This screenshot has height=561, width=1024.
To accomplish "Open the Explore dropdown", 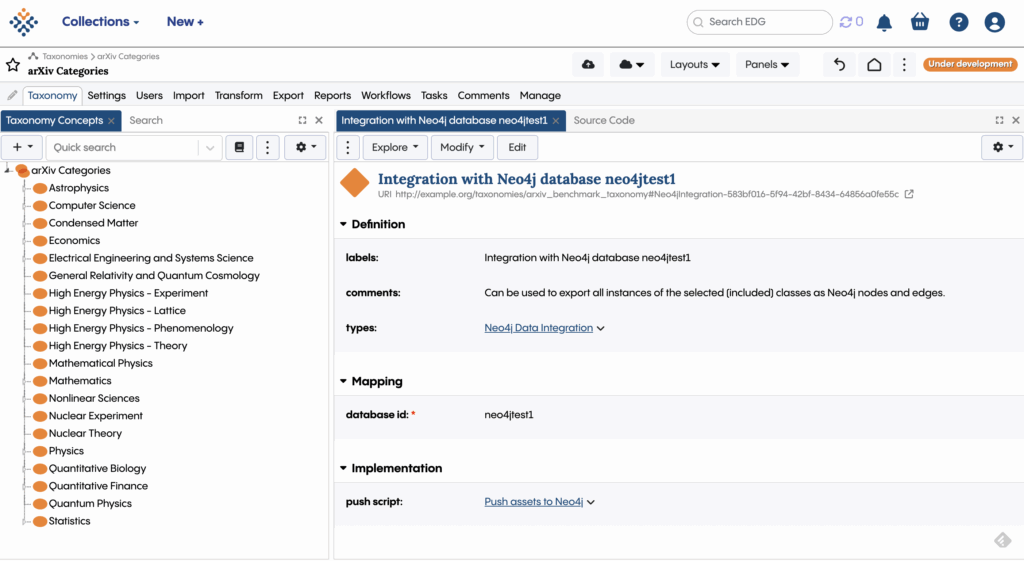I will coord(394,148).
